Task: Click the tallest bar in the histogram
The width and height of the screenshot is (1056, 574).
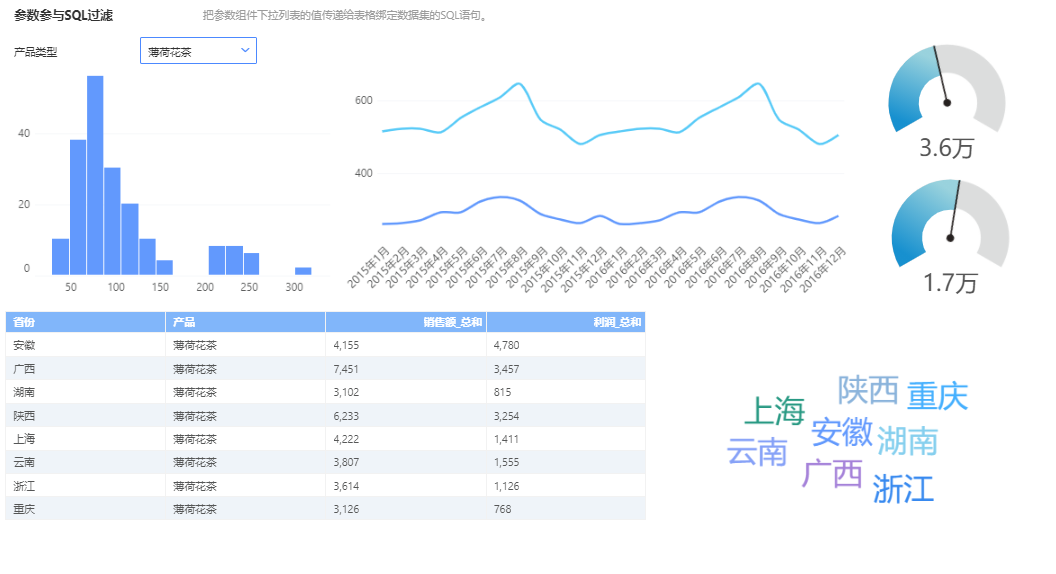Action: coord(95,175)
